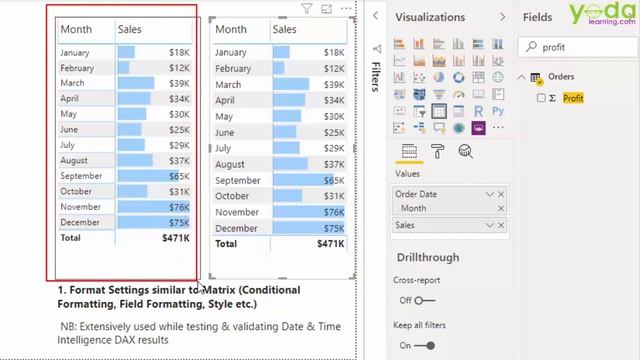Select the Pie chart visualization
The image size is (640, 360).
439,77
